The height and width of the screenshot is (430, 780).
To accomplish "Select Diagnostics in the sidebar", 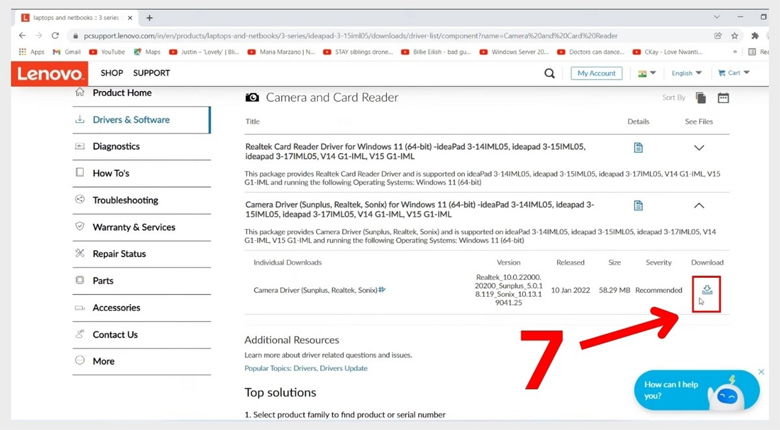I will tap(116, 146).
